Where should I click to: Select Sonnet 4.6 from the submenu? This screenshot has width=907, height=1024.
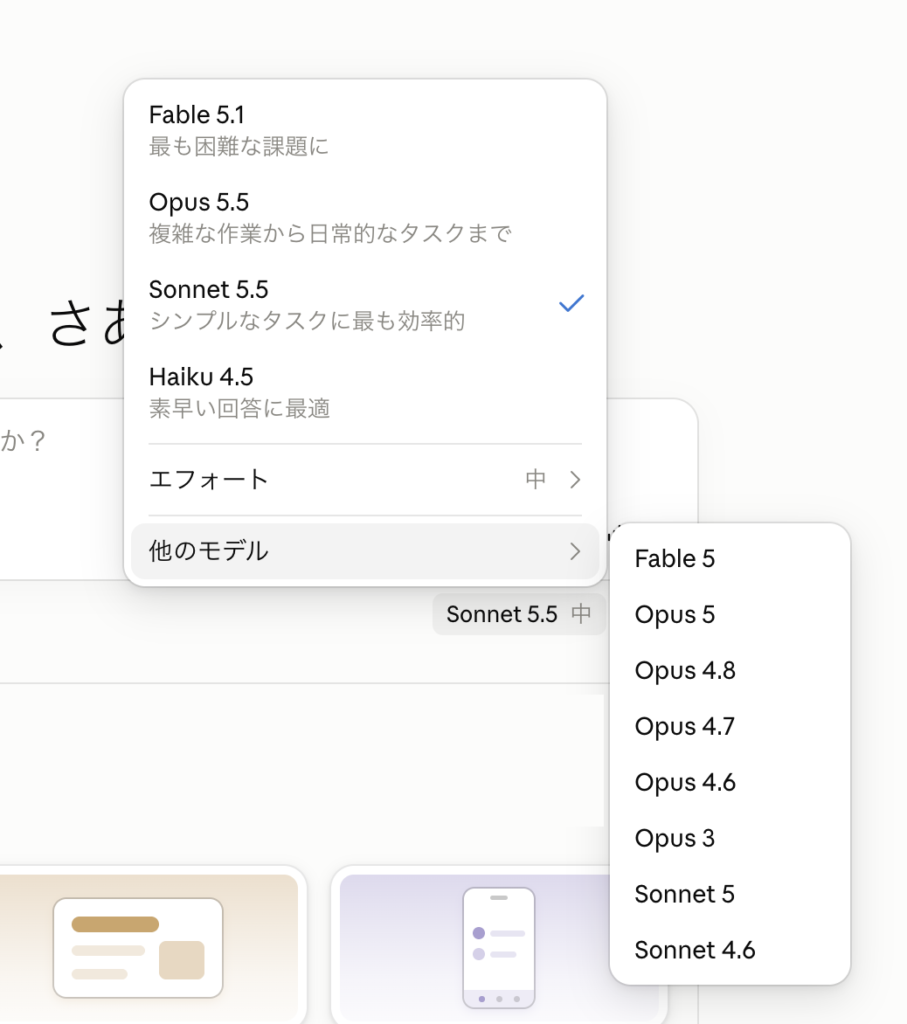(x=730, y=950)
